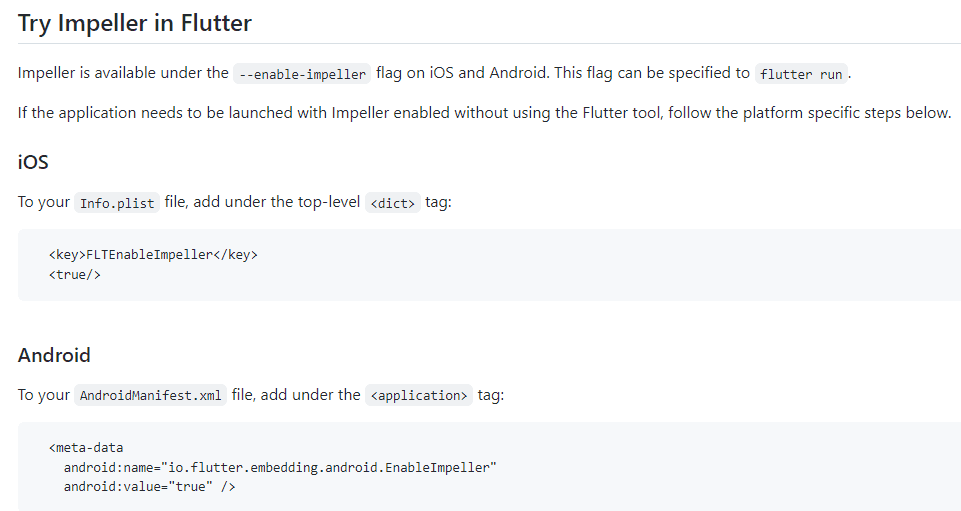Viewport: 961px width, 511px height.
Task: Click the <true/> line in iOS code block
Action: 75,274
